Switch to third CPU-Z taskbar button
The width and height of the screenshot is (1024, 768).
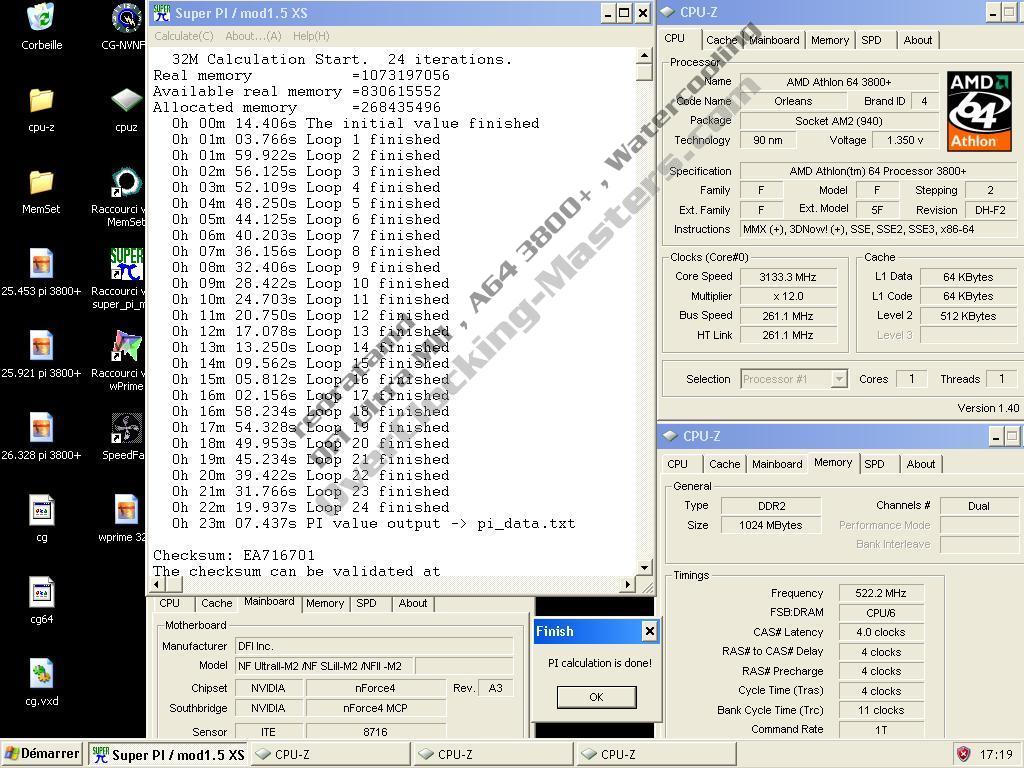coord(656,754)
